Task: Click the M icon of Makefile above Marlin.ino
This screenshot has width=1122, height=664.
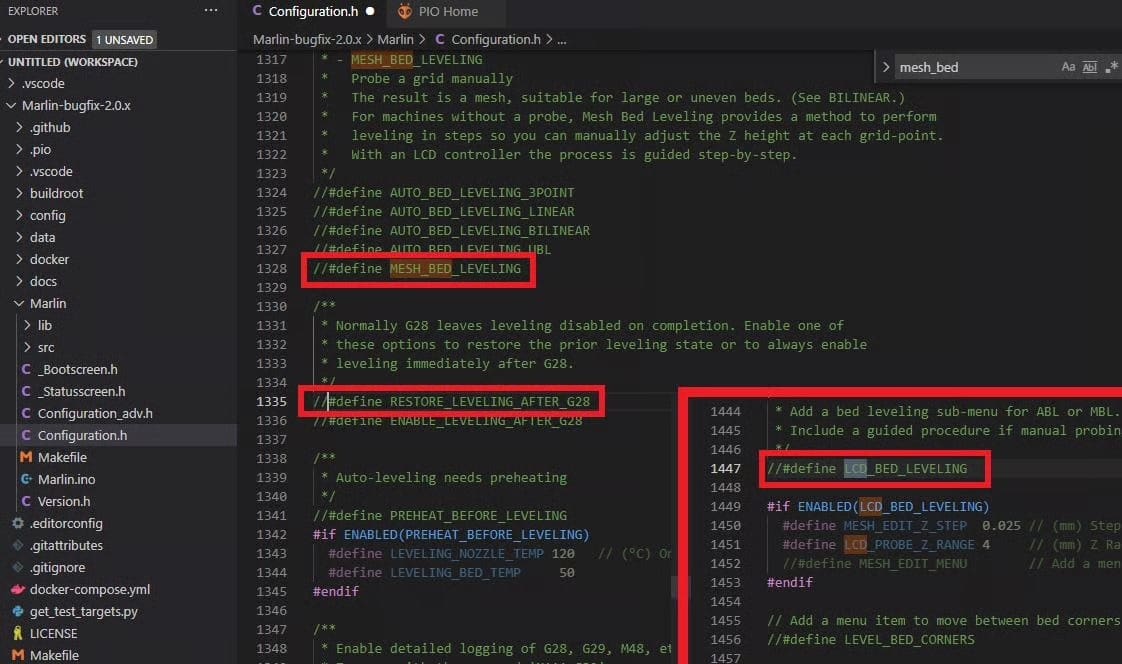Action: [x=26, y=457]
